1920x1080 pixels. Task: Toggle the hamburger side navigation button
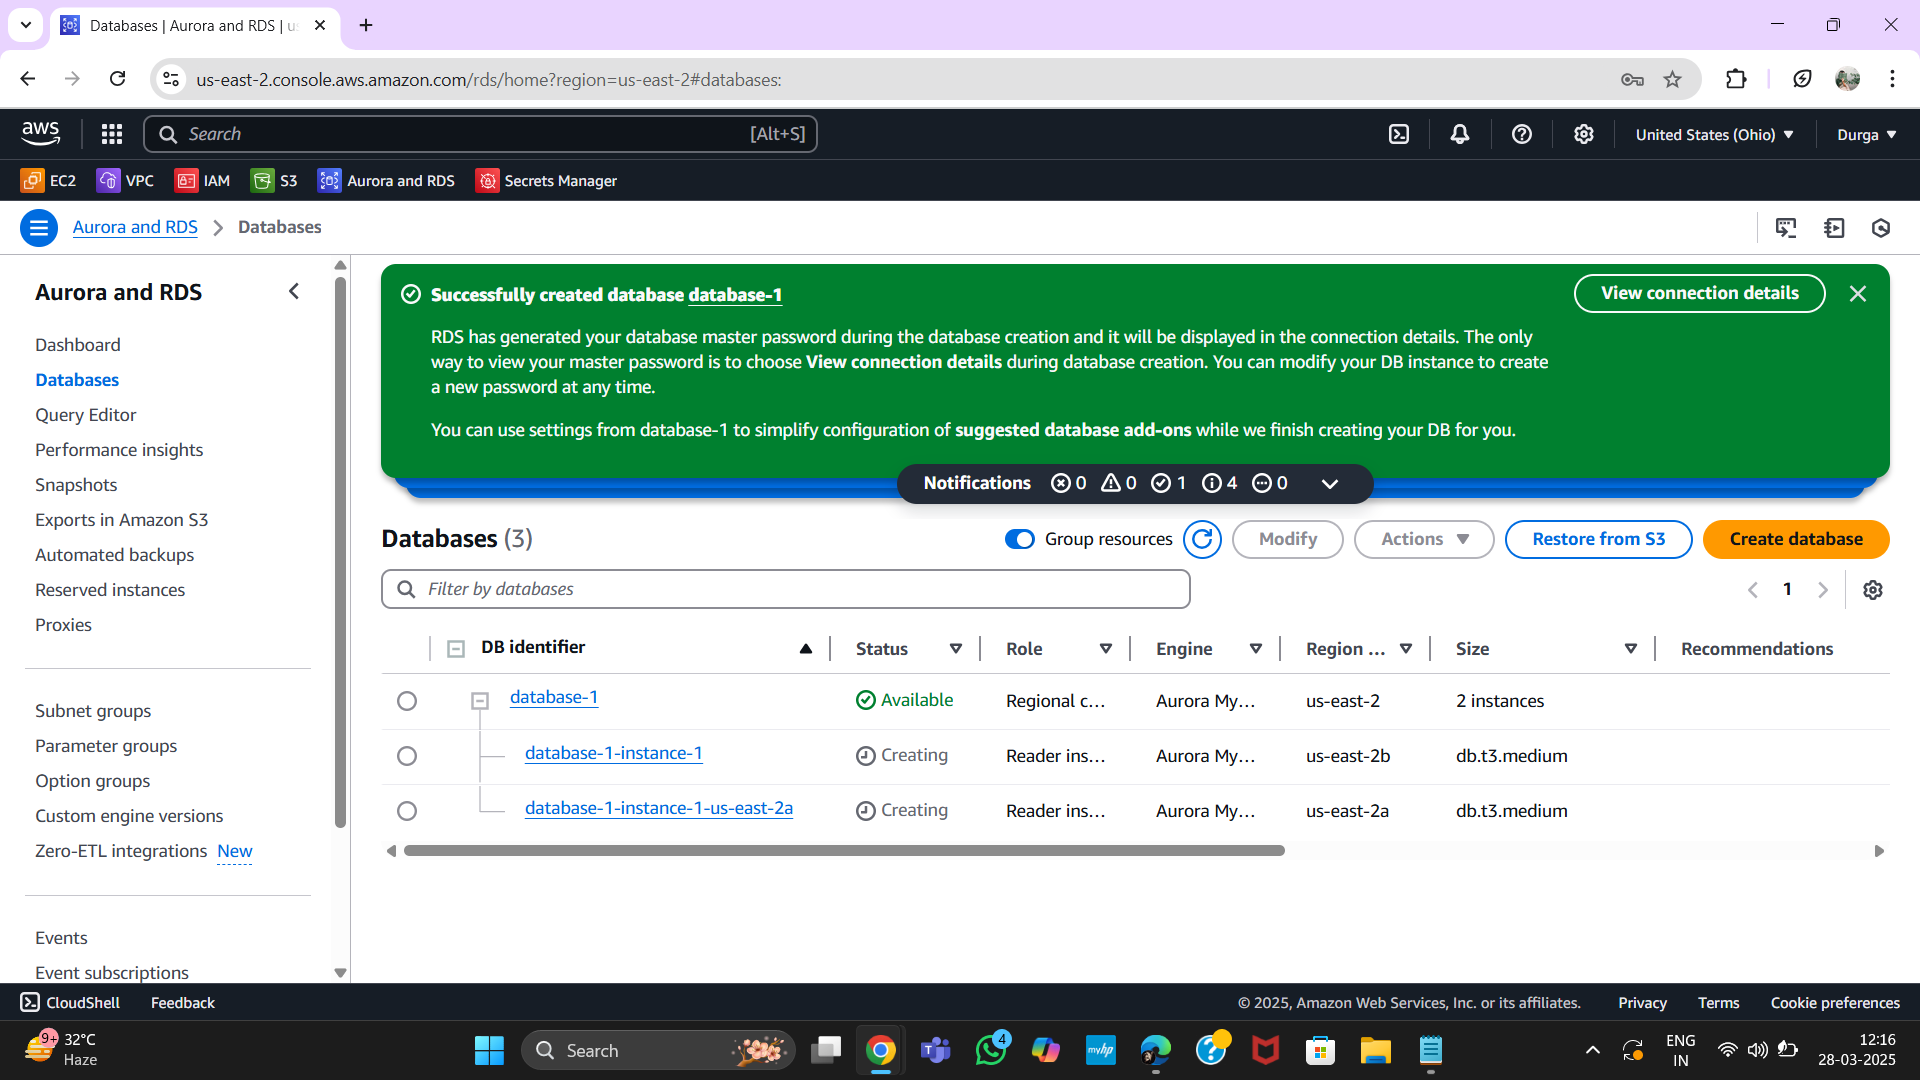click(39, 228)
